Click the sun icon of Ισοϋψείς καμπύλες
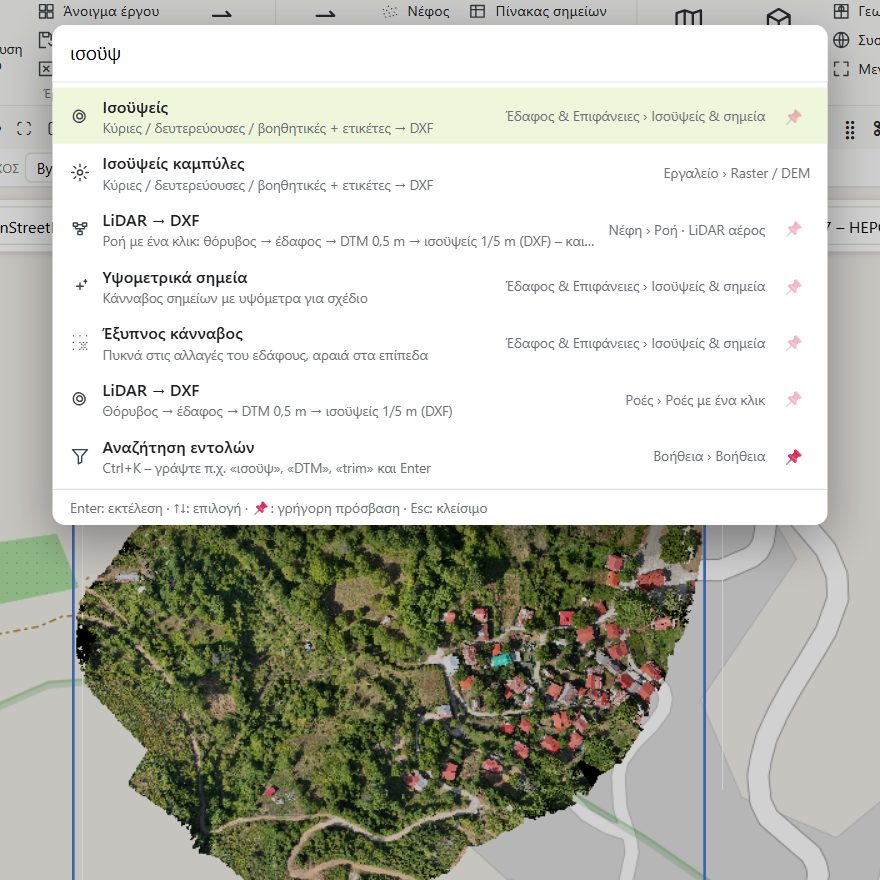Screen dimensions: 880x880 (x=80, y=173)
